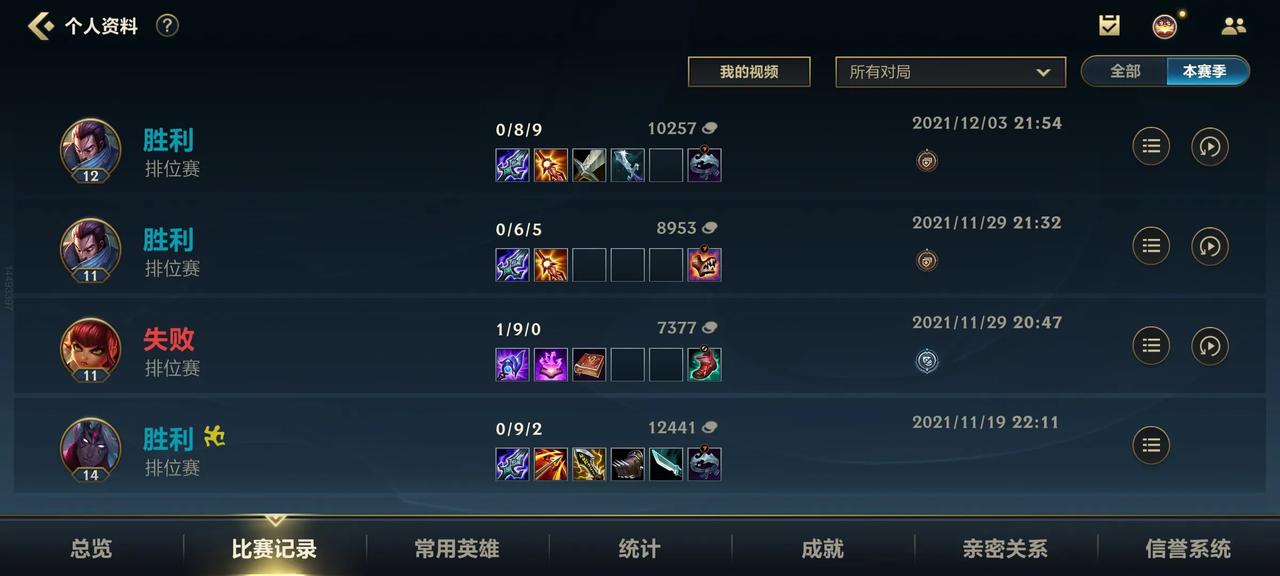The height and width of the screenshot is (576, 1280).
Task: Switch to the 常用英雄 tab
Action: (x=457, y=548)
